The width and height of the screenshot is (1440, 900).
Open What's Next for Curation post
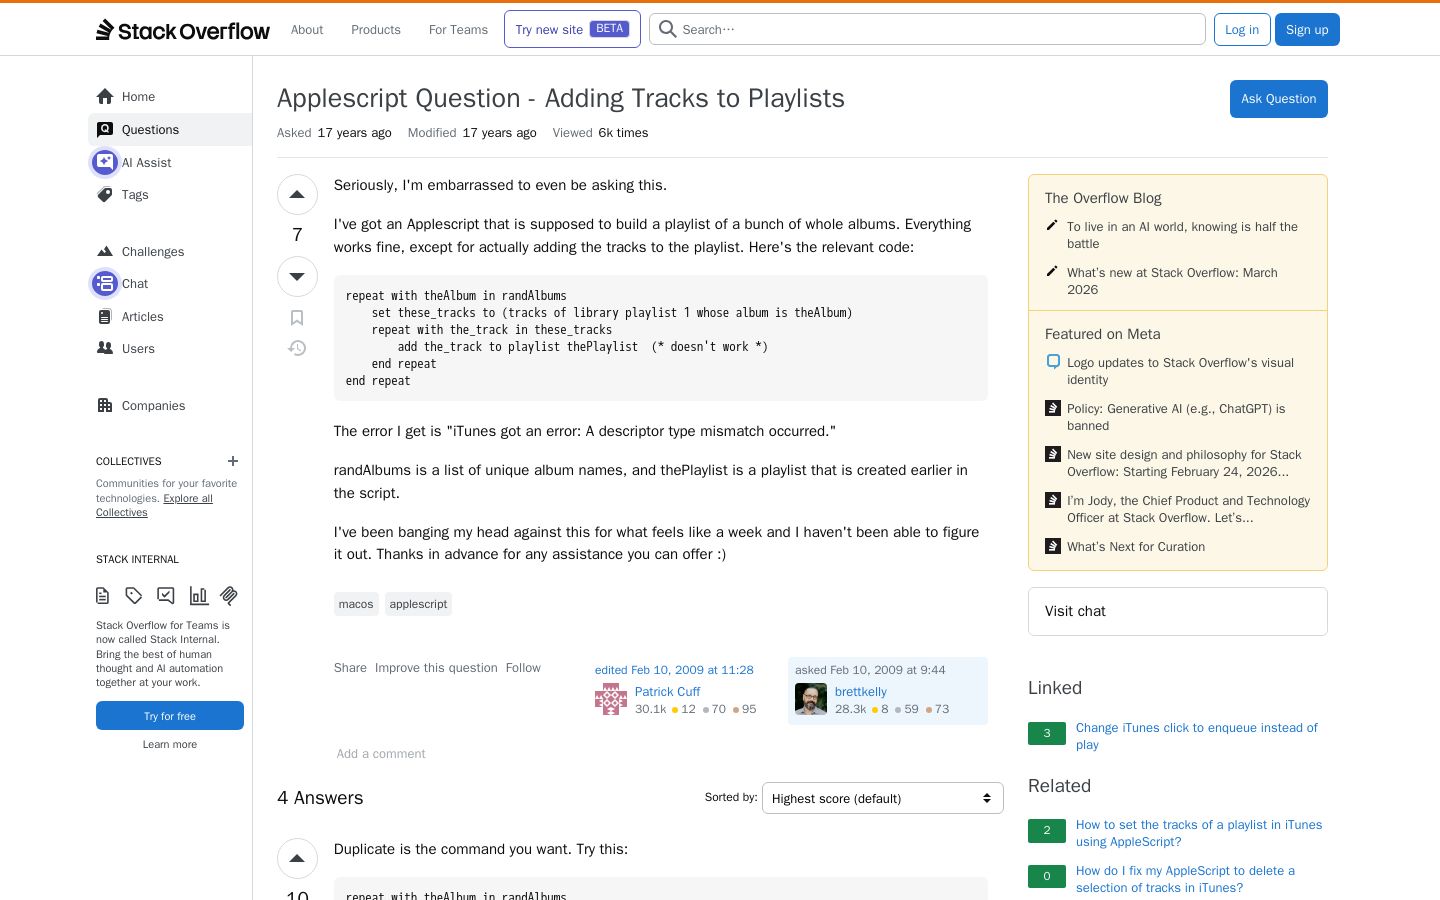coord(1136,547)
